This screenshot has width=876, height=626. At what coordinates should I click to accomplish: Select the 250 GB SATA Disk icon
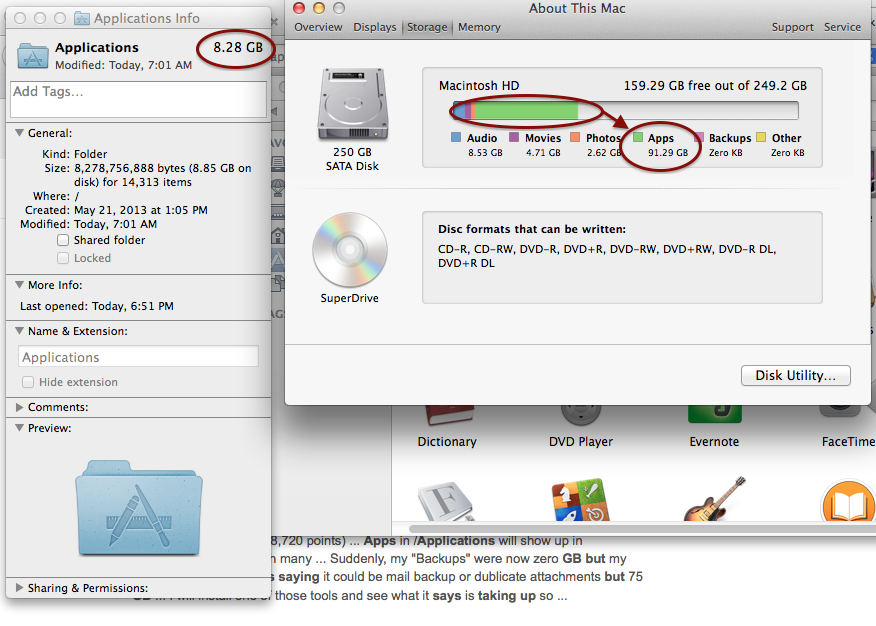(x=353, y=104)
